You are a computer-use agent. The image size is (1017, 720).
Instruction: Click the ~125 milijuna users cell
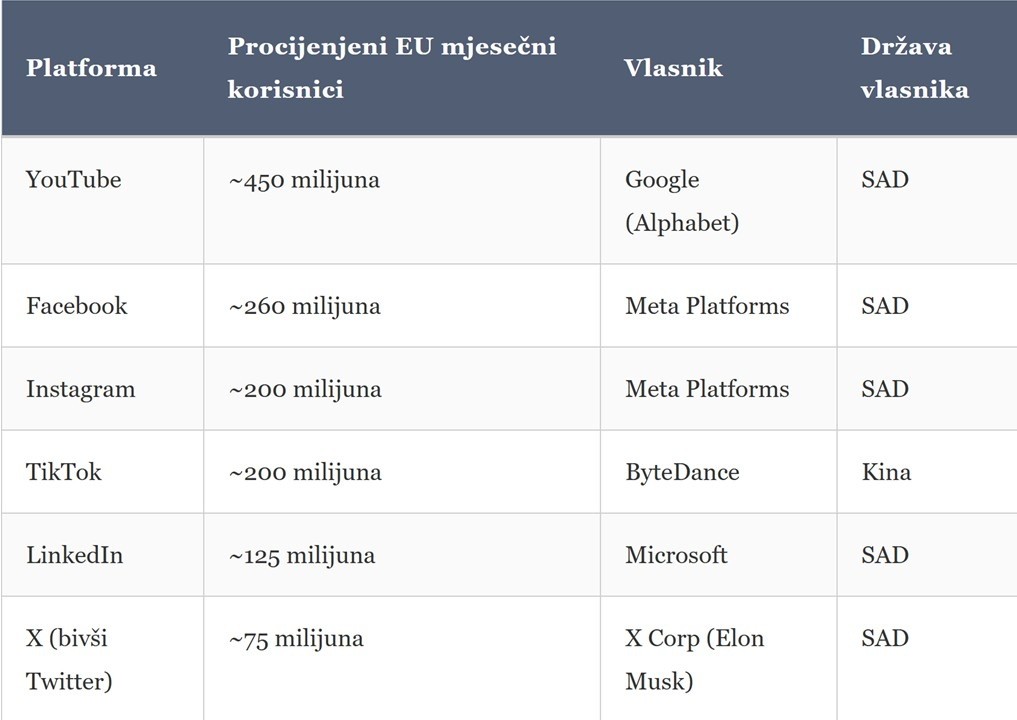pos(302,555)
